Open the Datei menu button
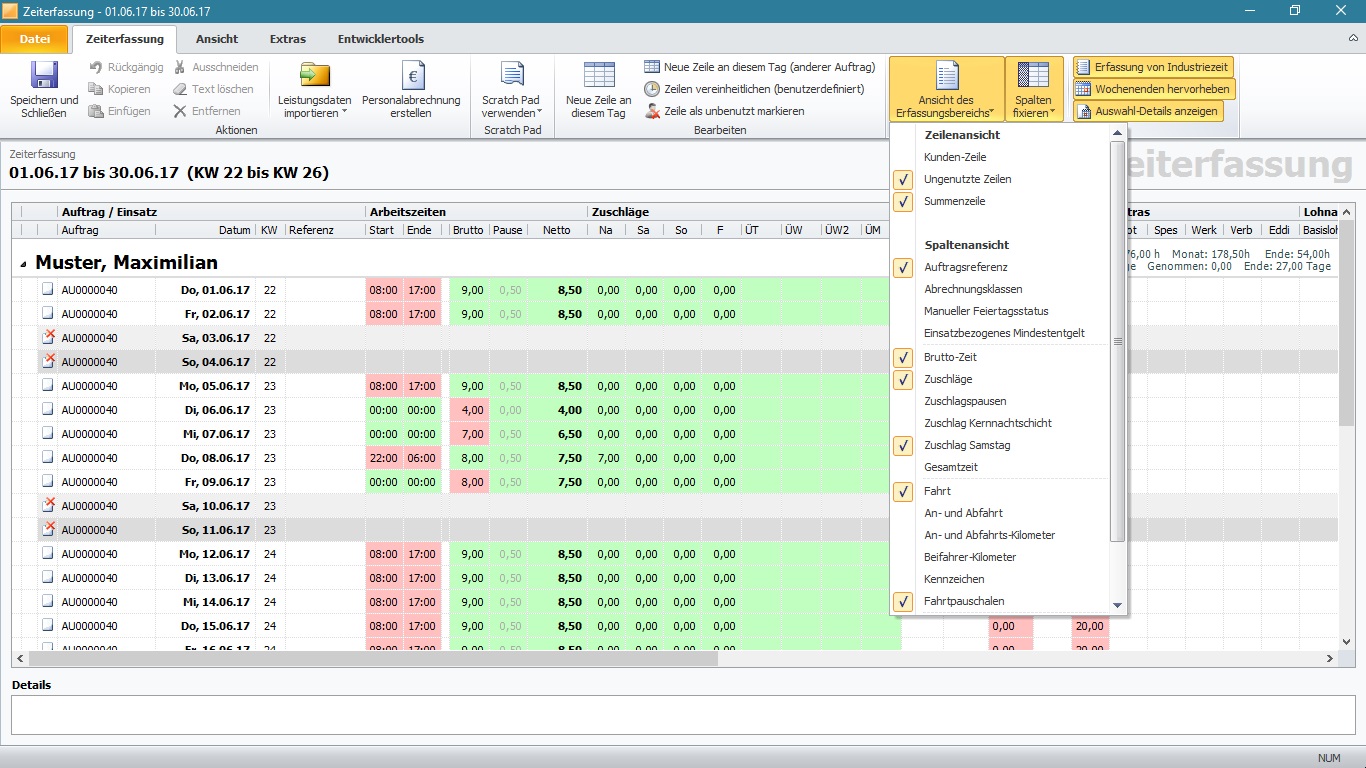This screenshot has width=1366, height=768. tap(35, 39)
